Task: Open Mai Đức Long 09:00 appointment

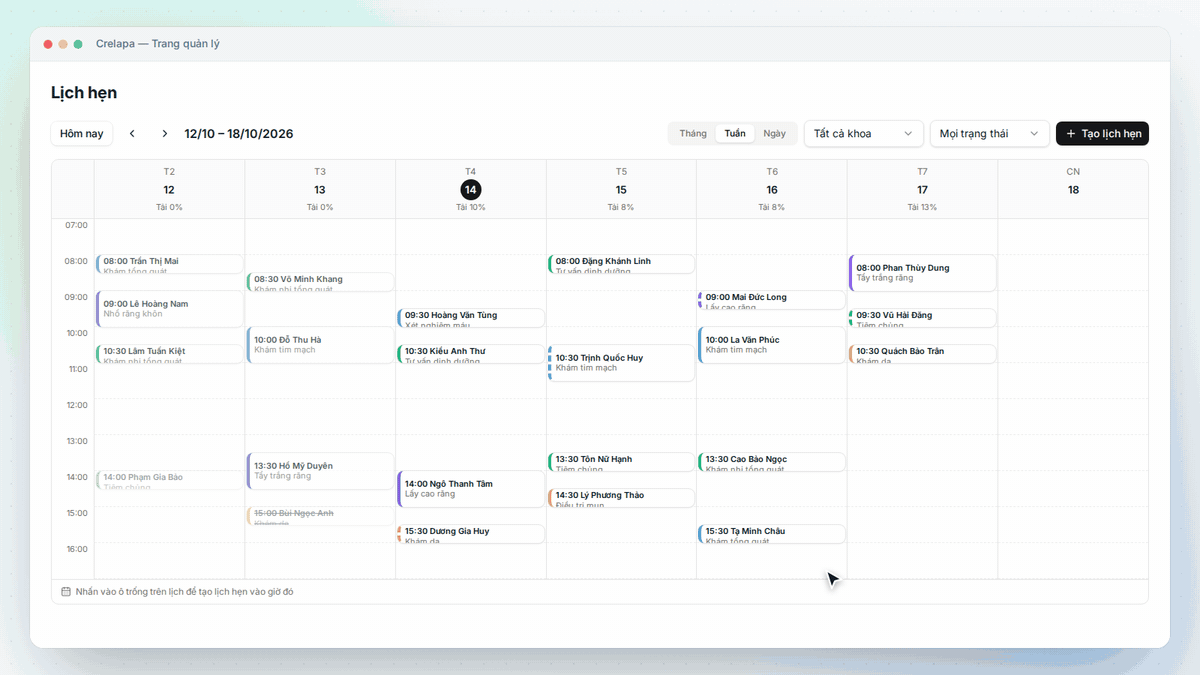Action: click(x=772, y=300)
